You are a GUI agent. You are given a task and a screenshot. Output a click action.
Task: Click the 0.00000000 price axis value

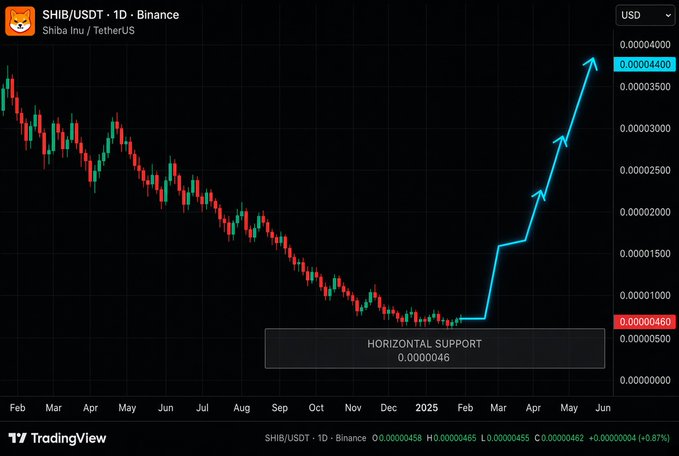(x=645, y=380)
